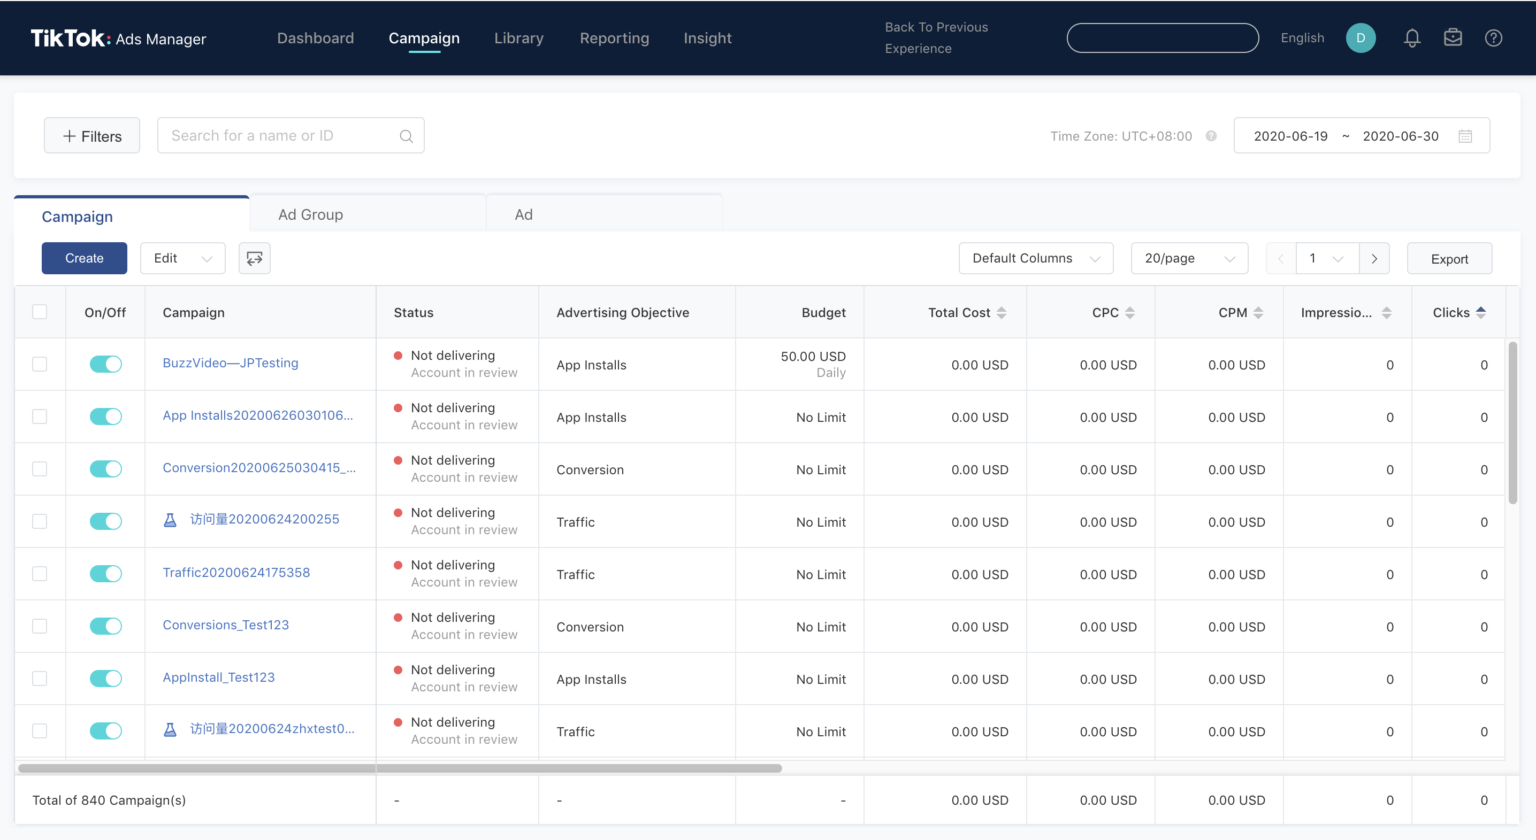The image size is (1536, 840).
Task: Open Conversion20200625030415 campaign link
Action: (259, 468)
